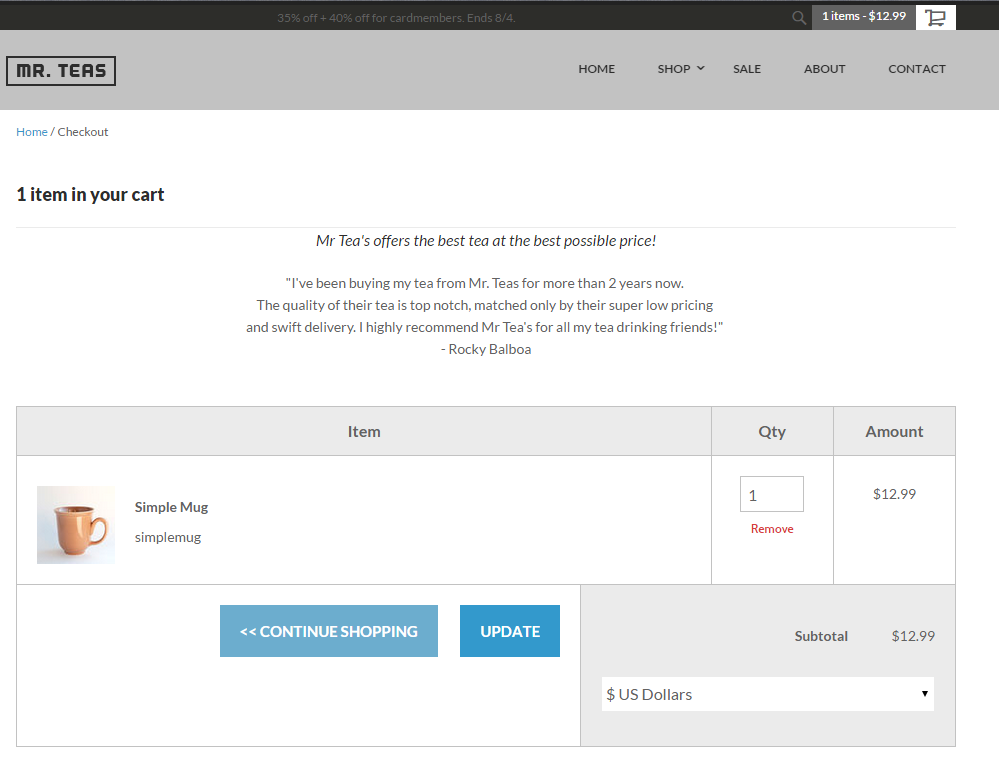Click the Rocky Balboa testimonial signature
The height and width of the screenshot is (757, 999).
[x=486, y=349]
